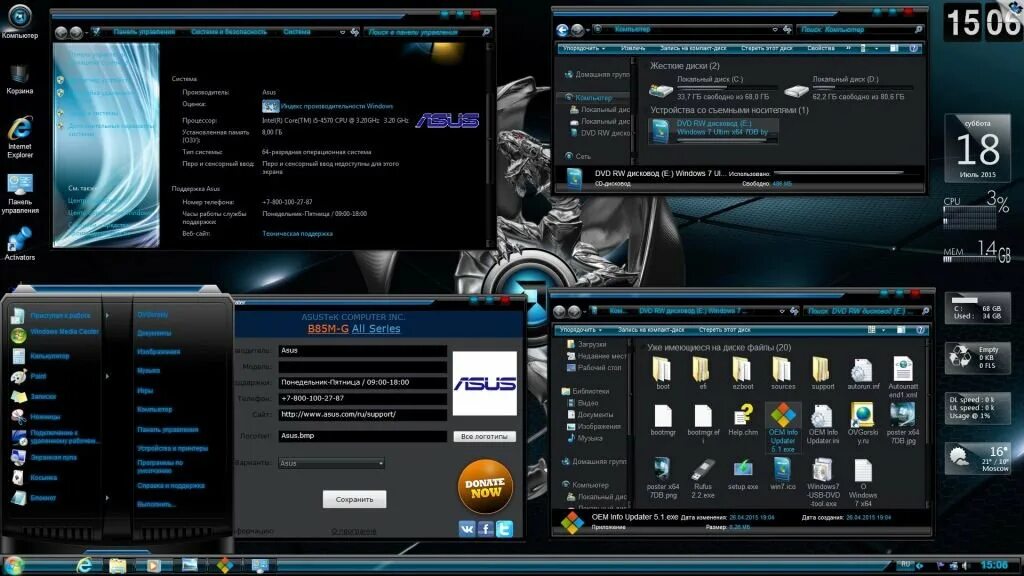The height and width of the screenshot is (576, 1024).
Task: Expand Варианты dropdown showing Asus
Action: 331,463
